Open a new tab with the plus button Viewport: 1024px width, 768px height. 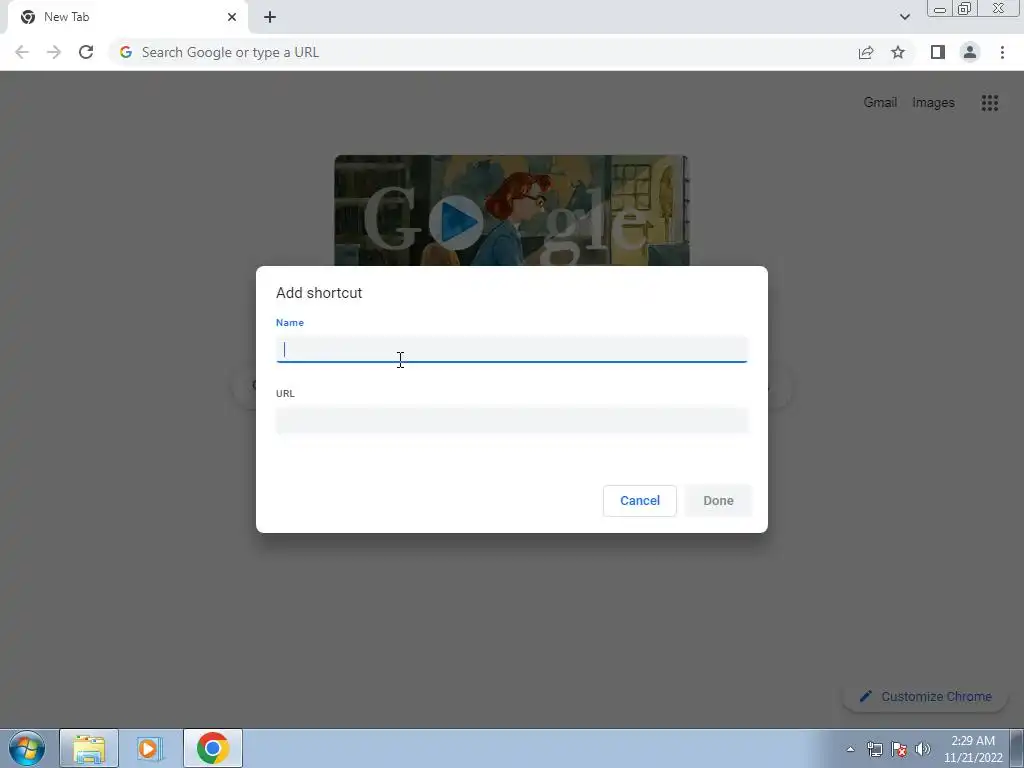[x=270, y=17]
